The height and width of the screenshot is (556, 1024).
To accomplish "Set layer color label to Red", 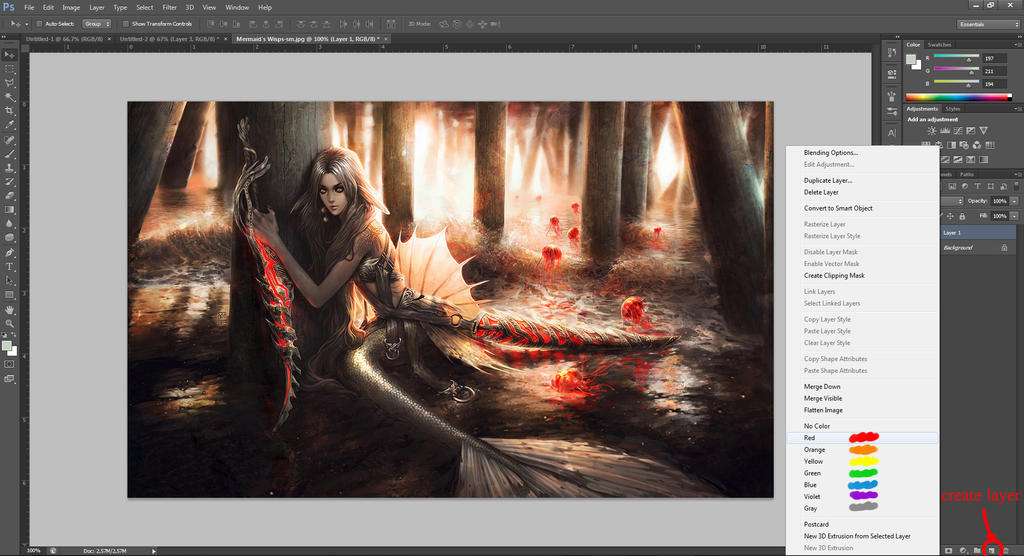I will pos(862,438).
